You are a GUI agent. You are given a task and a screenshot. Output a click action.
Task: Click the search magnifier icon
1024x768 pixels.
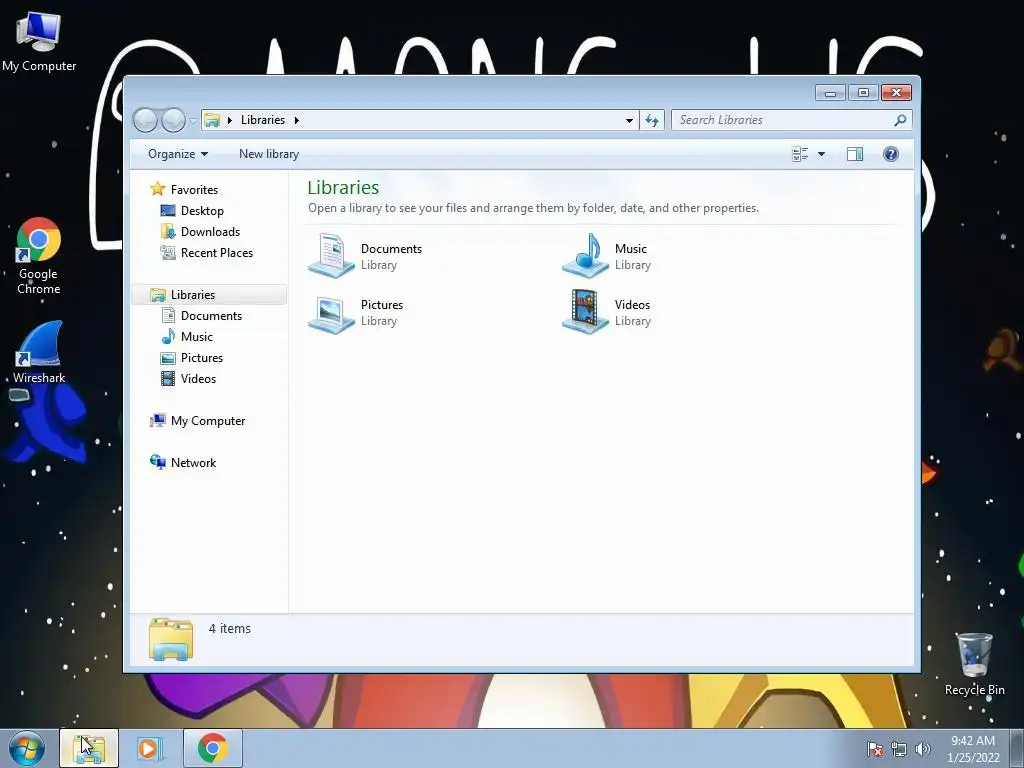(900, 120)
